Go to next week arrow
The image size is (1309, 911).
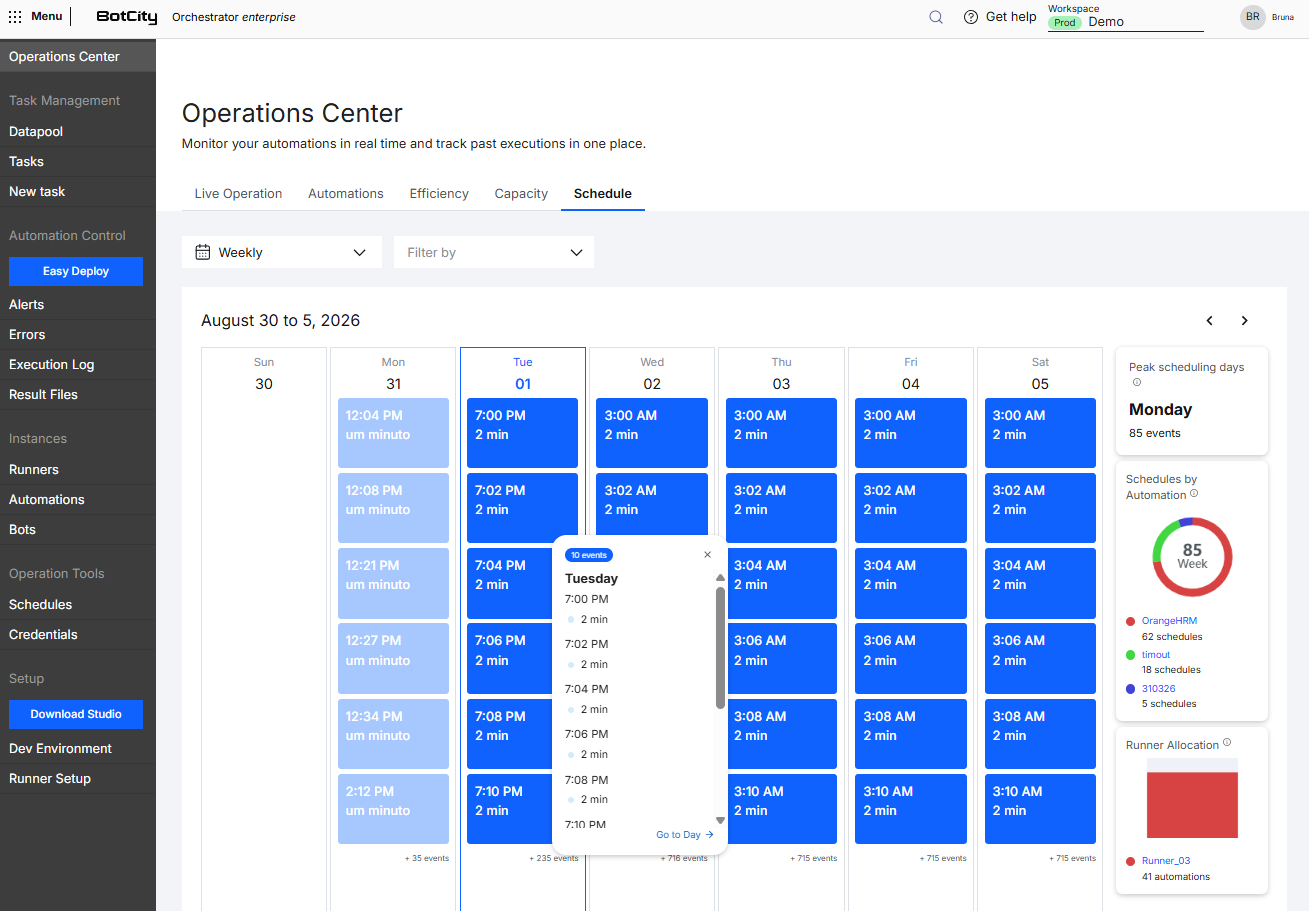tap(1245, 321)
